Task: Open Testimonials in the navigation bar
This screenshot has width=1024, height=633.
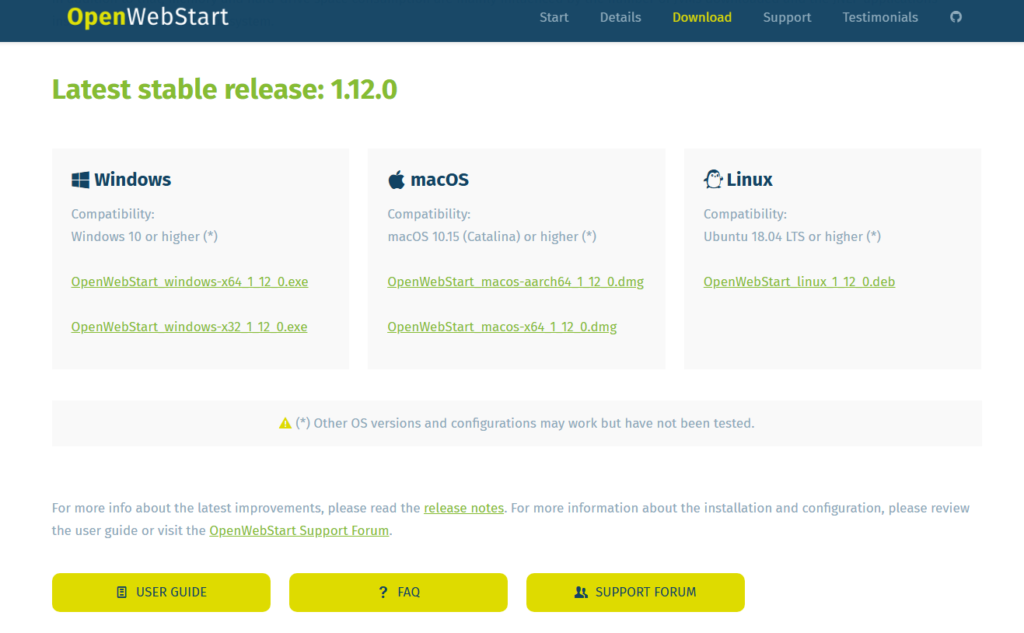Action: click(x=880, y=17)
